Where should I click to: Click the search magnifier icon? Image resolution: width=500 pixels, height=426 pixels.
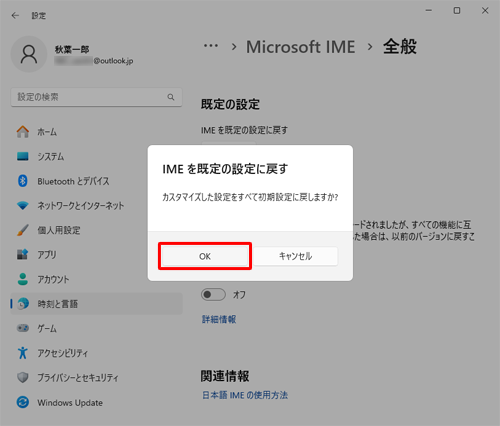pyautogui.click(x=171, y=97)
